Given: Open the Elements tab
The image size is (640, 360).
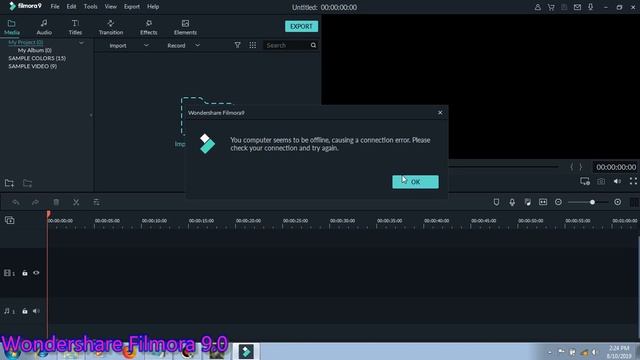Looking at the screenshot, I should (185, 27).
